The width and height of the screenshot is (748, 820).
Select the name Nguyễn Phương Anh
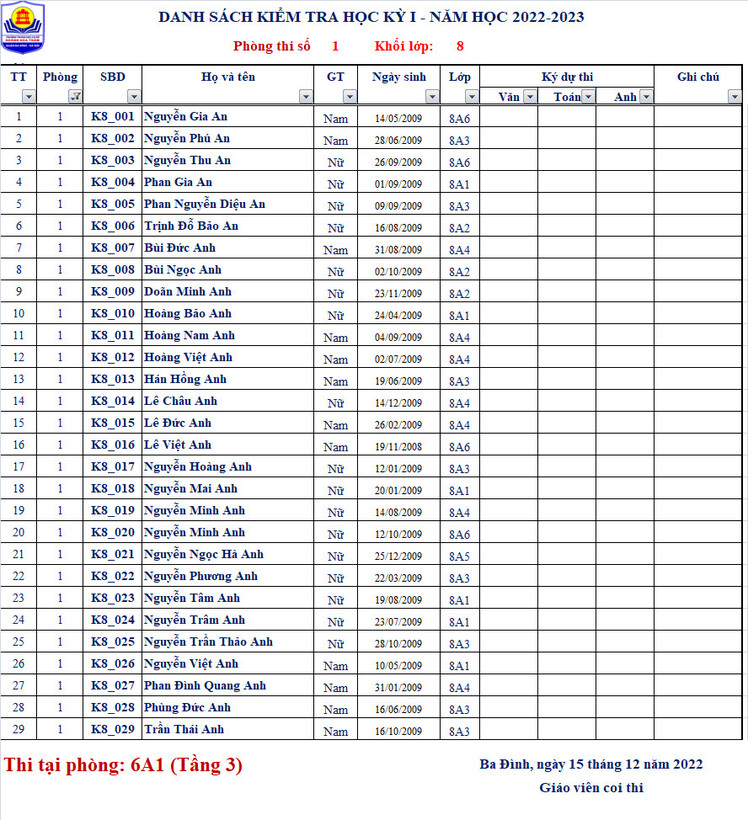201,576
